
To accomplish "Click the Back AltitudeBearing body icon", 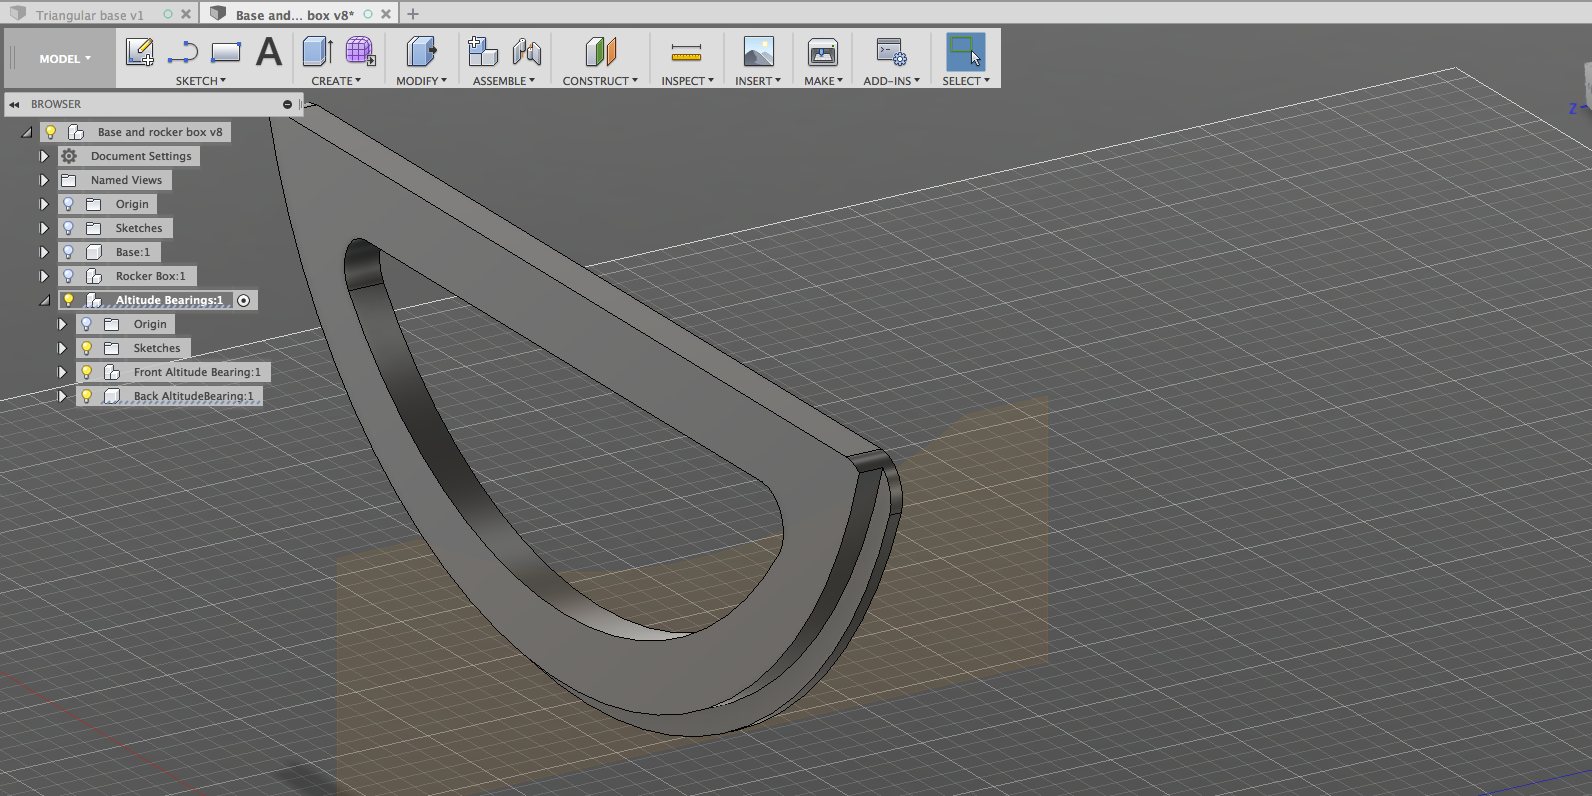I will coord(112,396).
